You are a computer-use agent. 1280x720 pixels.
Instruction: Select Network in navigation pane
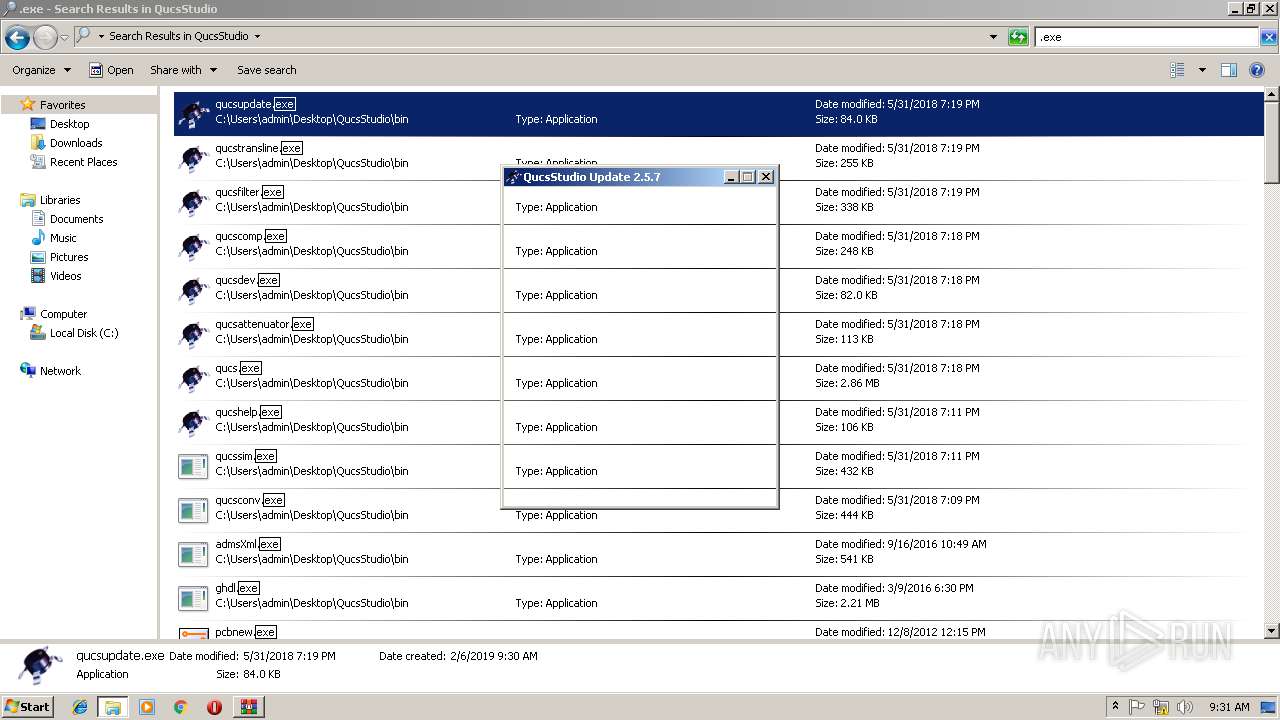click(60, 371)
